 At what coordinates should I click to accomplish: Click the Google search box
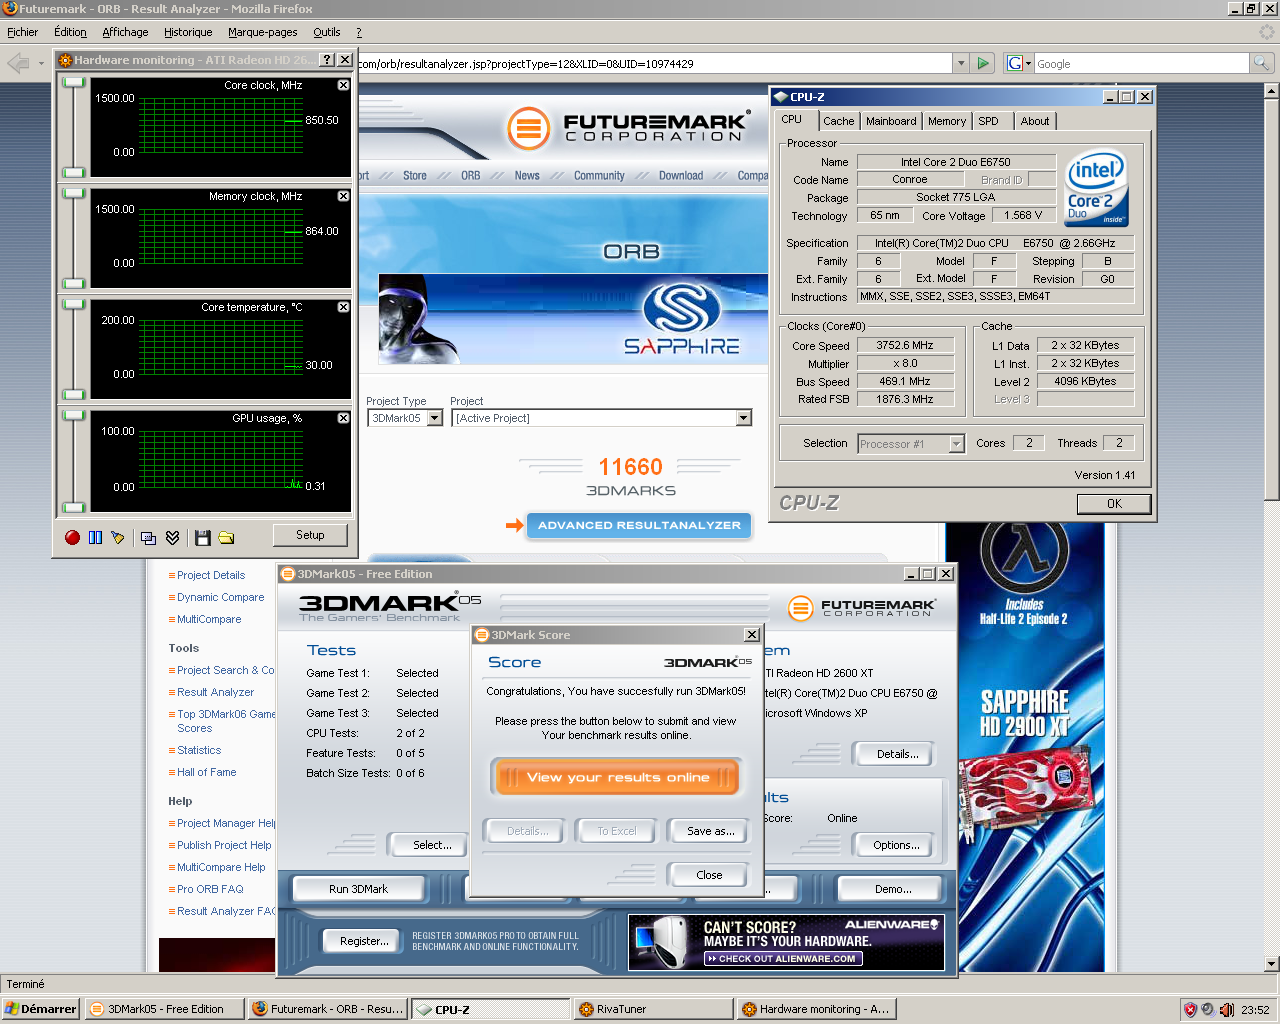(x=1142, y=63)
